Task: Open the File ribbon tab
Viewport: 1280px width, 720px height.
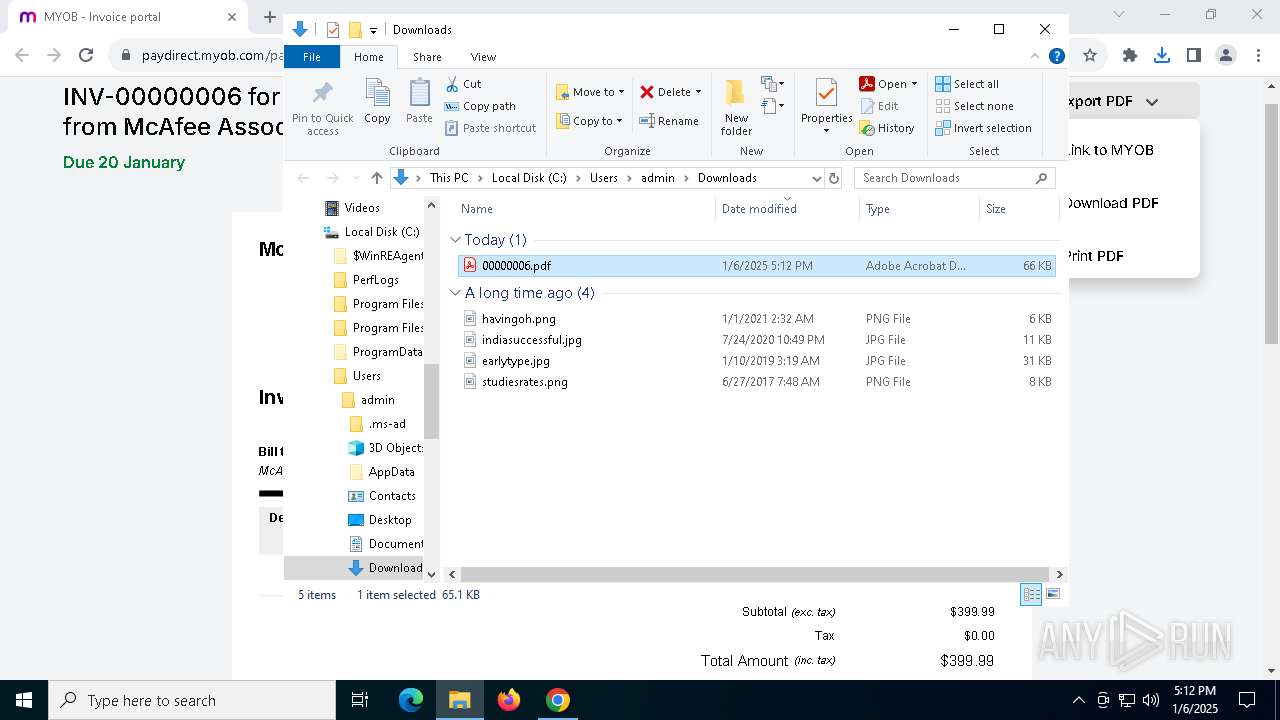Action: point(312,57)
